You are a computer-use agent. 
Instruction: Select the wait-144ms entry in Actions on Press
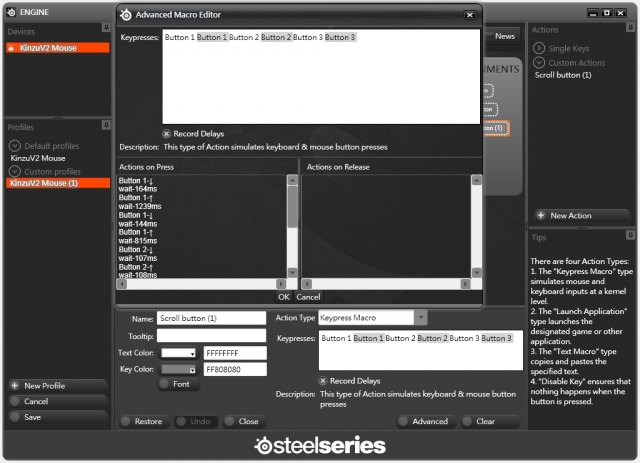[x=138, y=224]
